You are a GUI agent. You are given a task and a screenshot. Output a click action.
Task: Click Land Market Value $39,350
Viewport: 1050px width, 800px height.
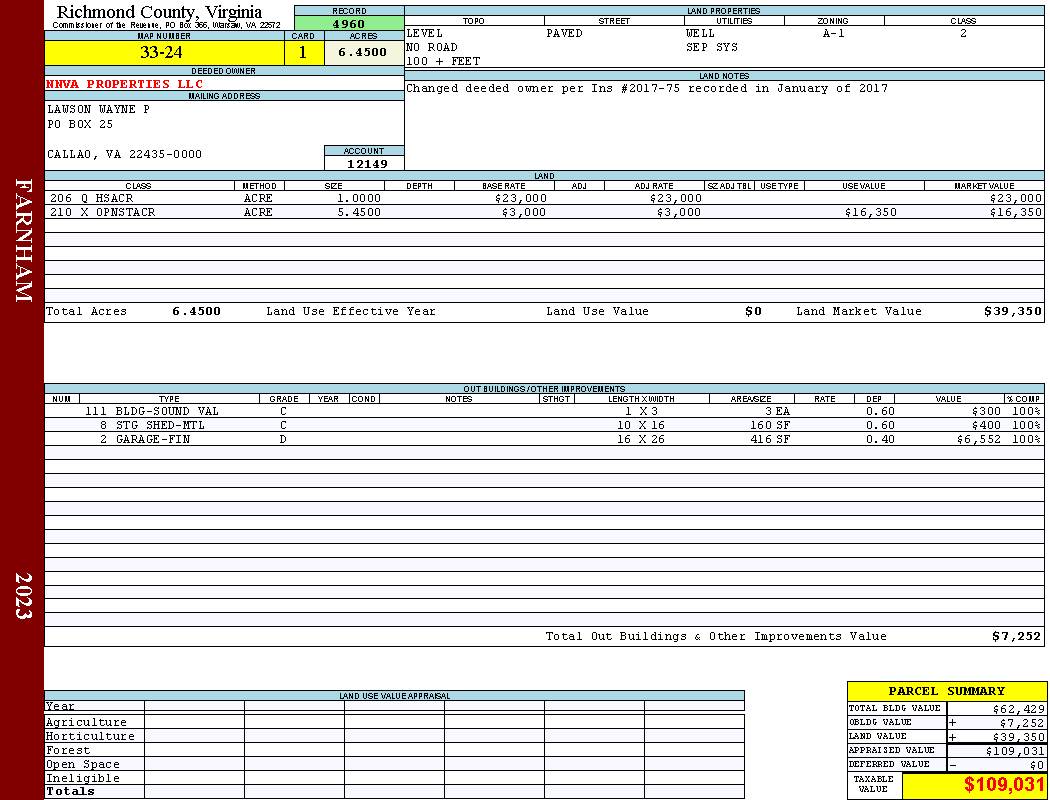click(1012, 311)
